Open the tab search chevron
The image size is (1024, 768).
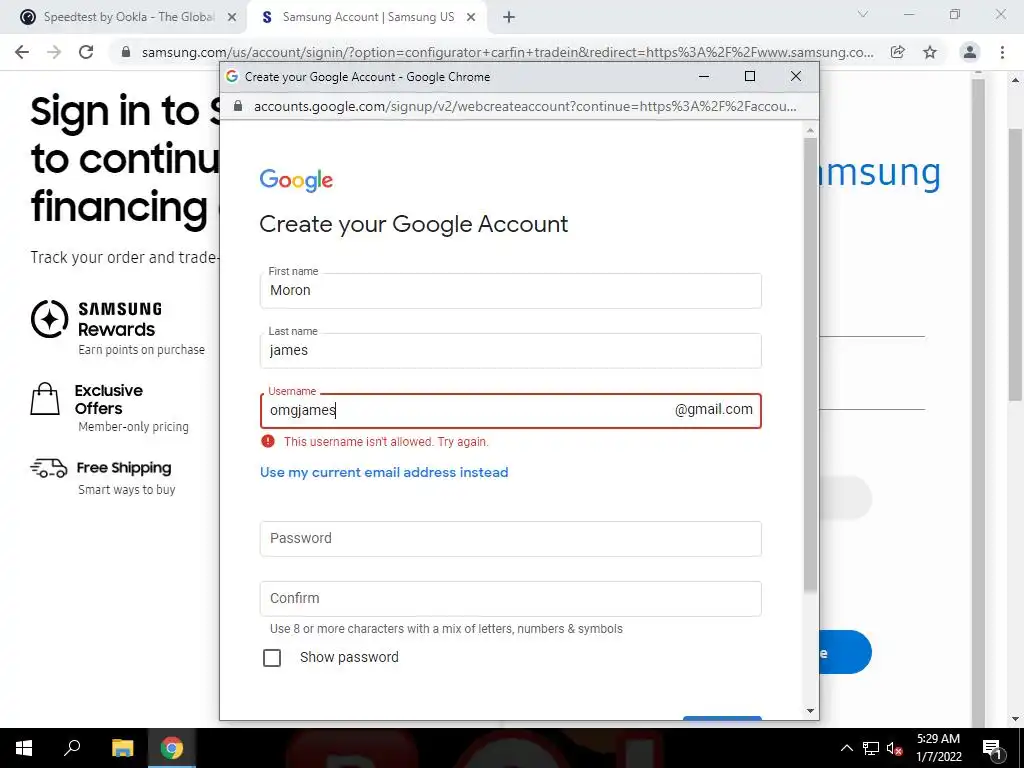click(863, 14)
